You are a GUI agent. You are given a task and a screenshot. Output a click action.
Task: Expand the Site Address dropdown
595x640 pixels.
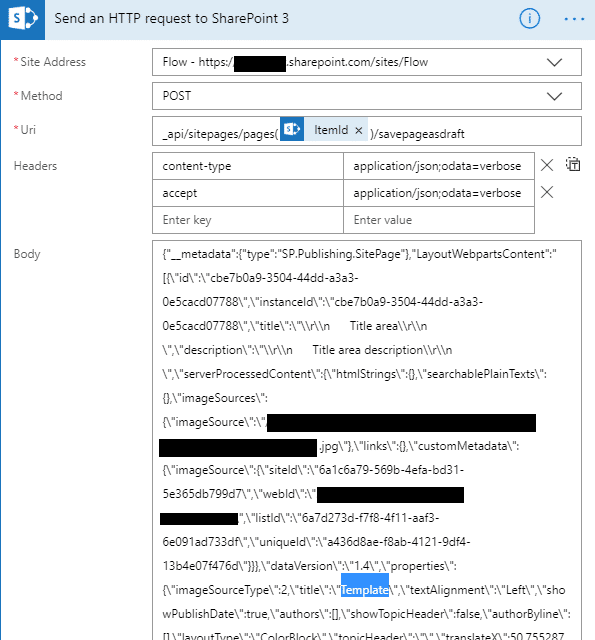coord(554,62)
